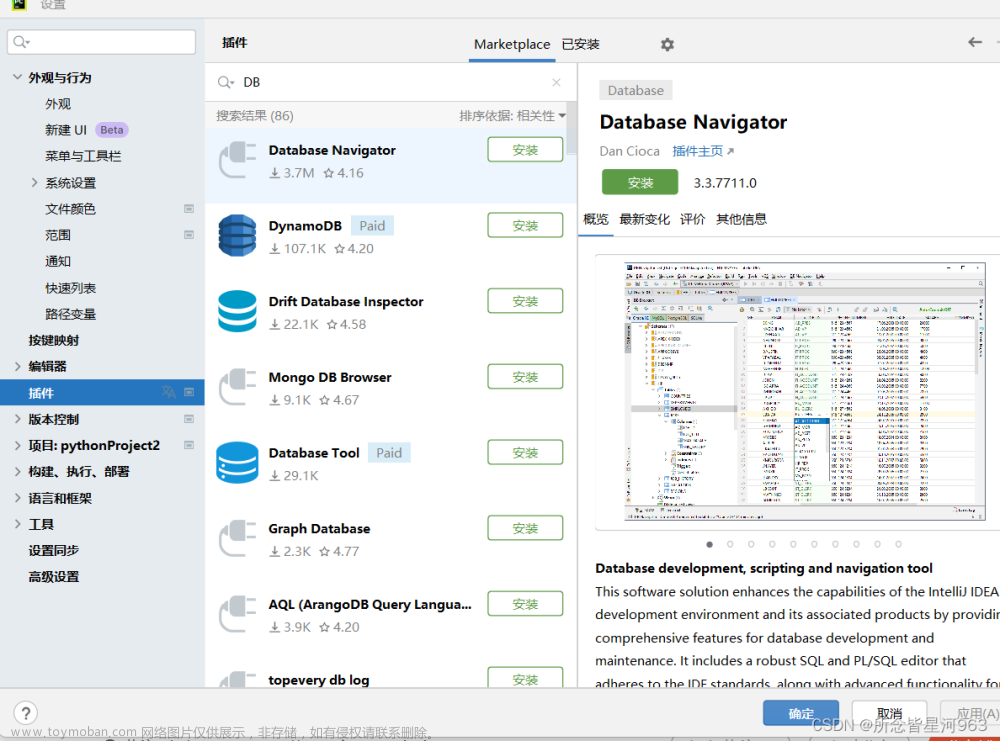Select 快速列表 settings item
The height and width of the screenshot is (741, 1000).
point(70,288)
